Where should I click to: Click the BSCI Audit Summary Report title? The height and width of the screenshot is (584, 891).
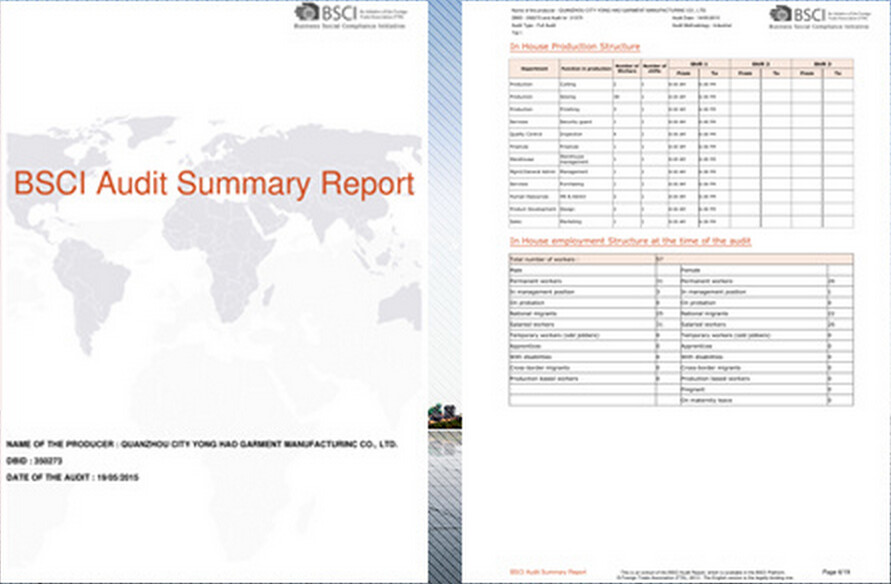click(213, 184)
